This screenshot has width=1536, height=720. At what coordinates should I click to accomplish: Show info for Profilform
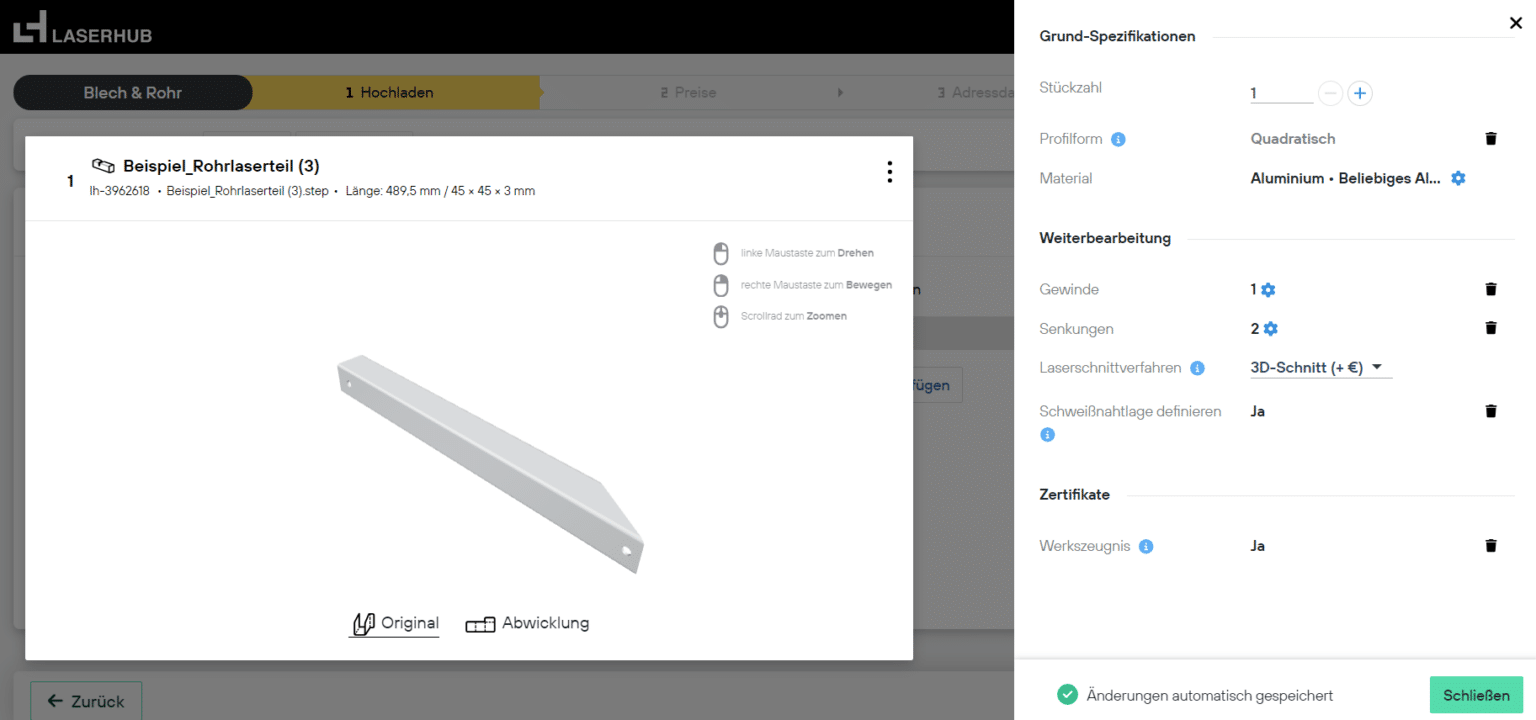1119,139
